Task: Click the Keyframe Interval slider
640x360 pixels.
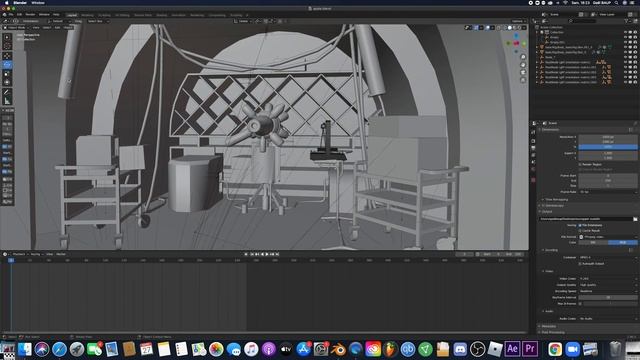Action: [608, 298]
